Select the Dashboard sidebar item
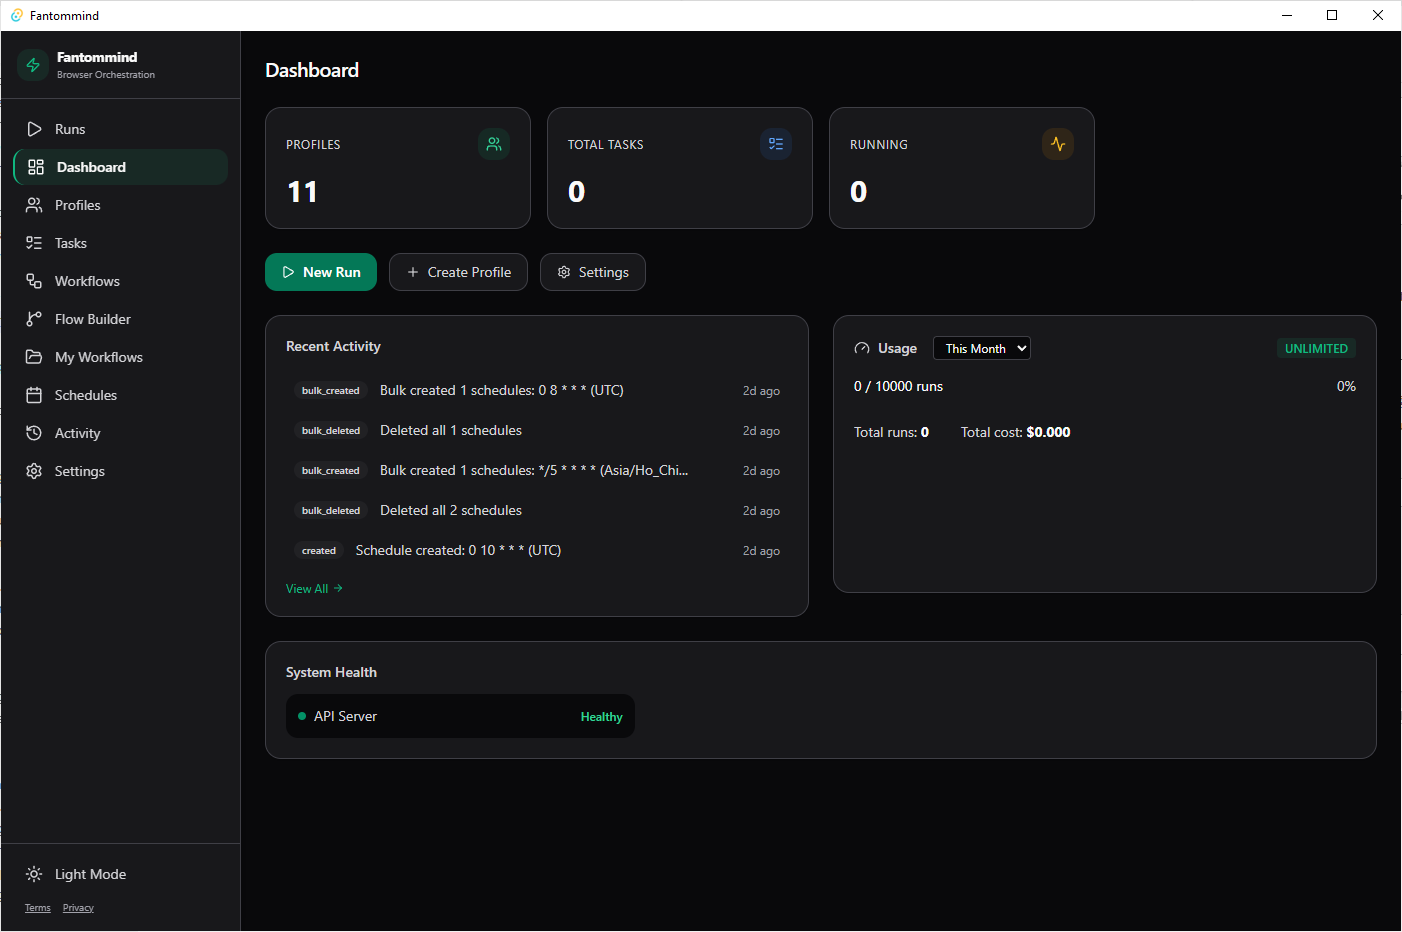 click(x=120, y=167)
